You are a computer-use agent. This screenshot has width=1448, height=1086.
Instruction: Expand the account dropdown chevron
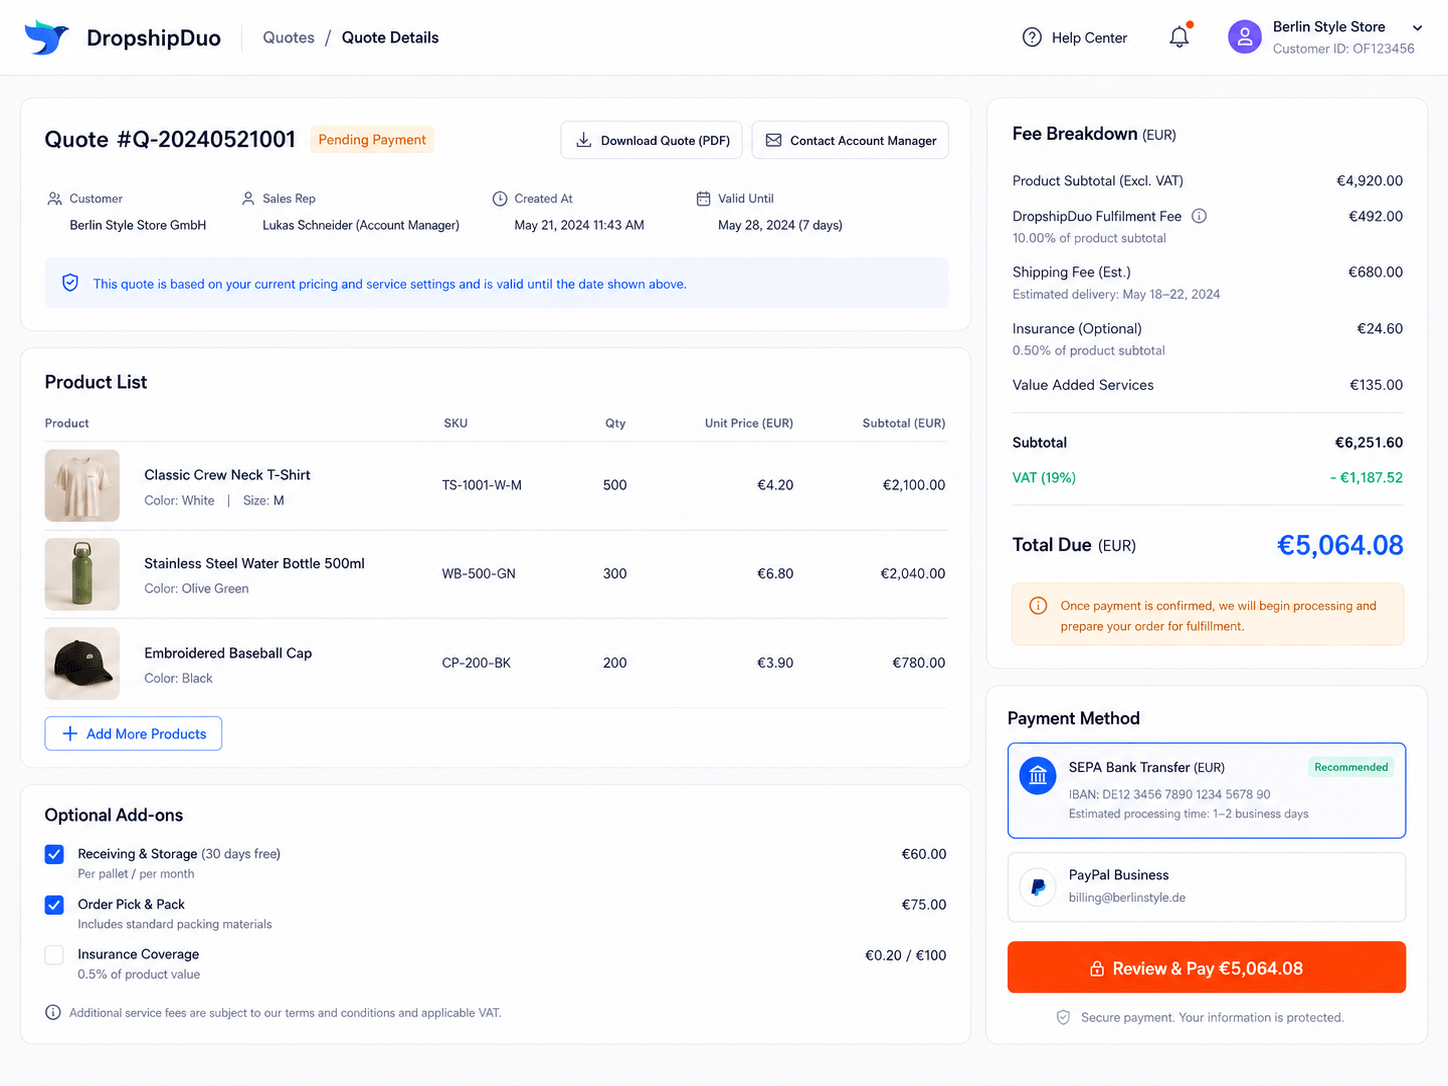tap(1417, 27)
